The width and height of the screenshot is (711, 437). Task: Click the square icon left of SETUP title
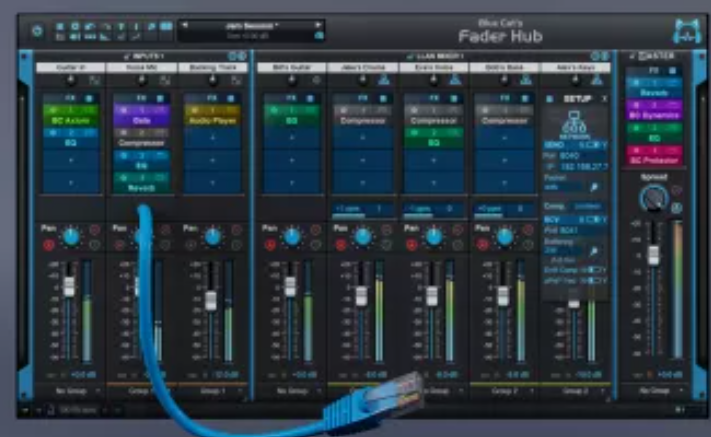coord(550,98)
